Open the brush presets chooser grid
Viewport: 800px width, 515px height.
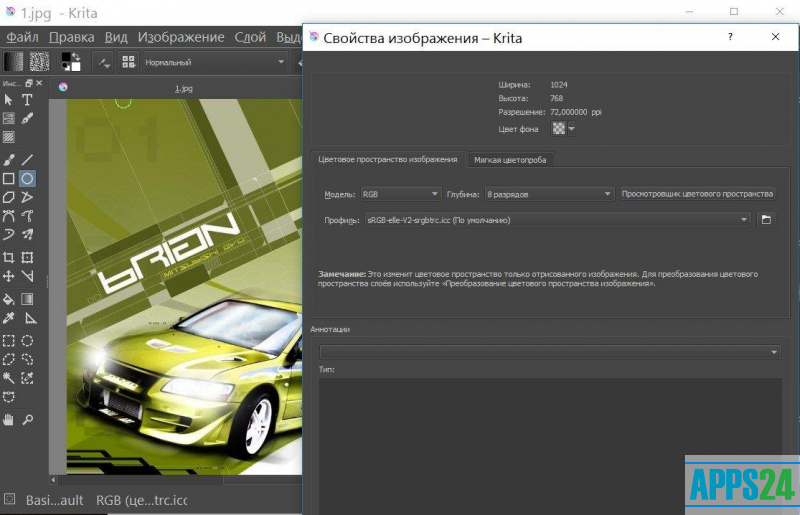pyautogui.click(x=129, y=62)
